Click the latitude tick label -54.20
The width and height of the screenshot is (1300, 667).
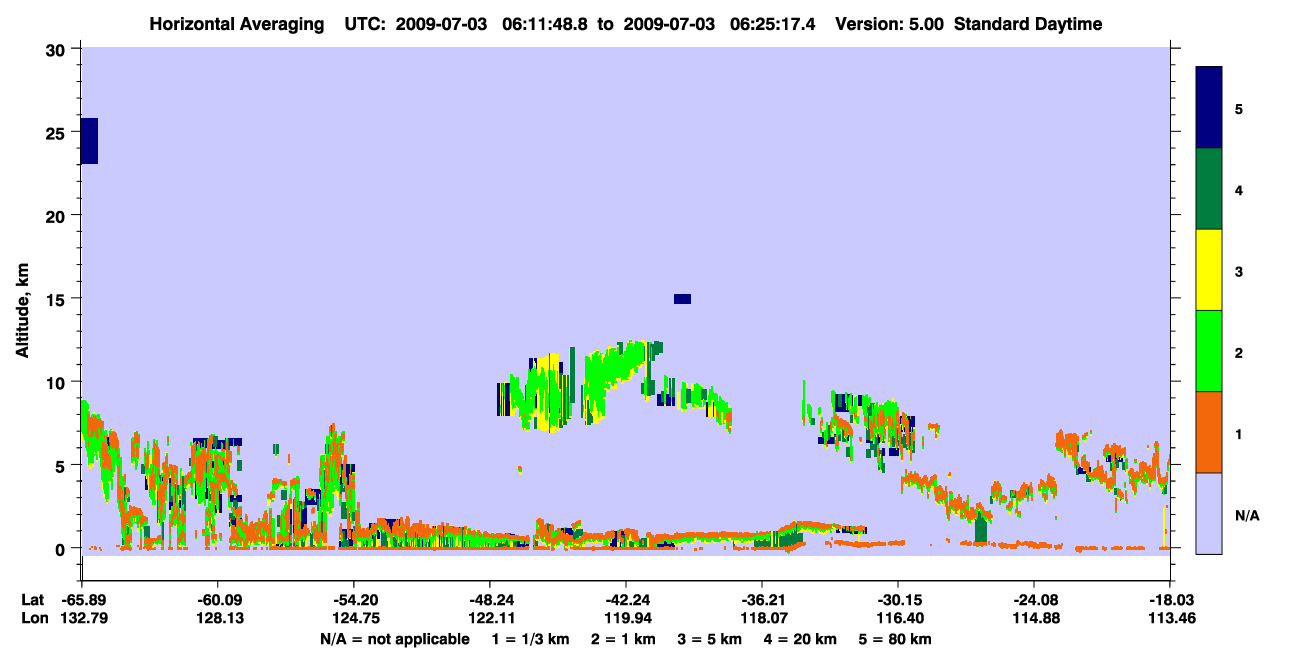point(354,600)
